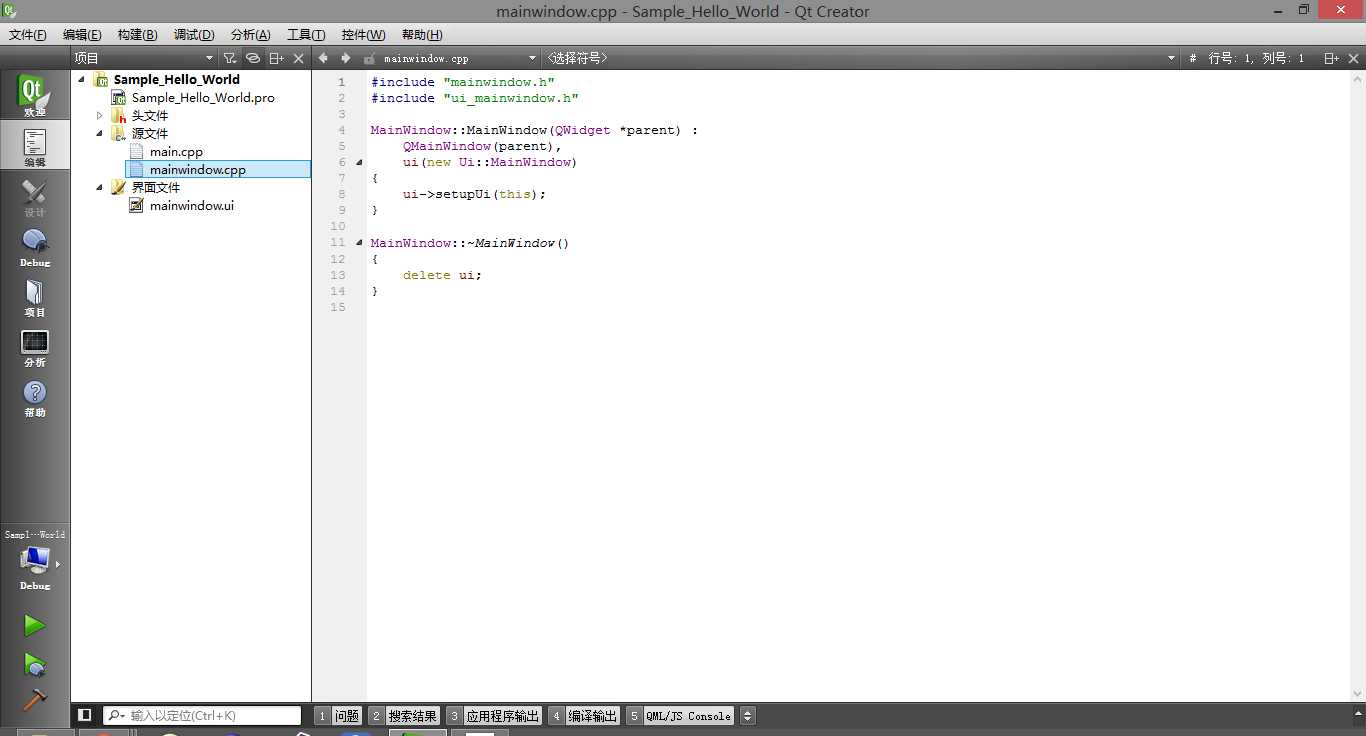
Task: Open the 设计 (Design) mode icon
Action: pyautogui.click(x=34, y=197)
